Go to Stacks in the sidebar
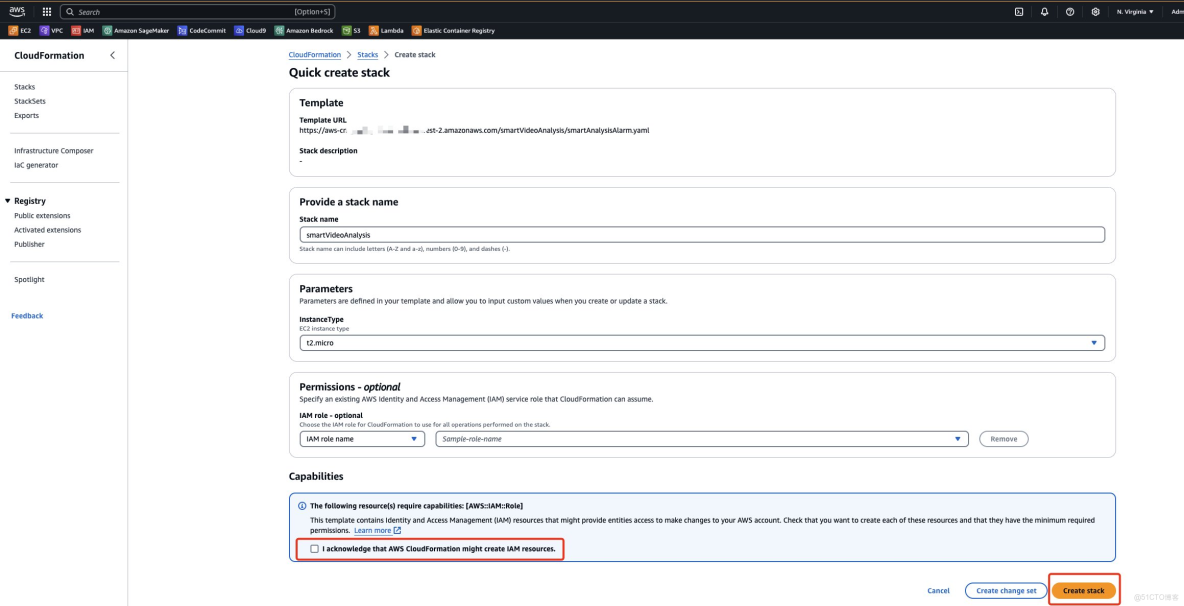The width and height of the screenshot is (1184, 606). [25, 87]
